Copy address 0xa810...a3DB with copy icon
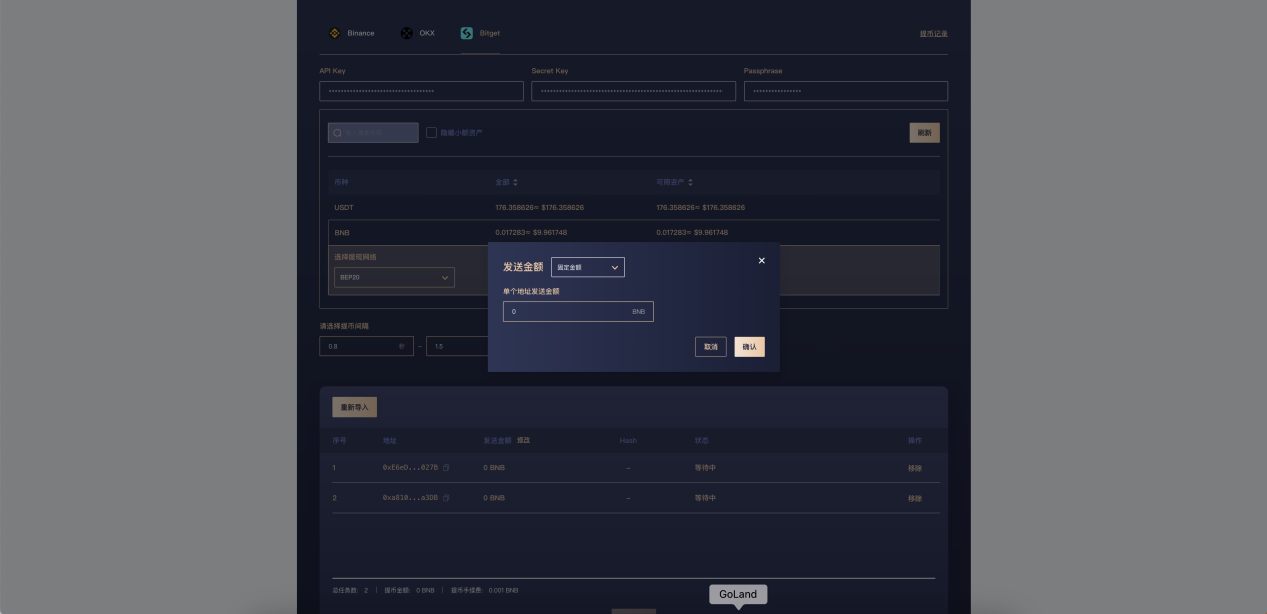The image size is (1267, 614). [447, 498]
